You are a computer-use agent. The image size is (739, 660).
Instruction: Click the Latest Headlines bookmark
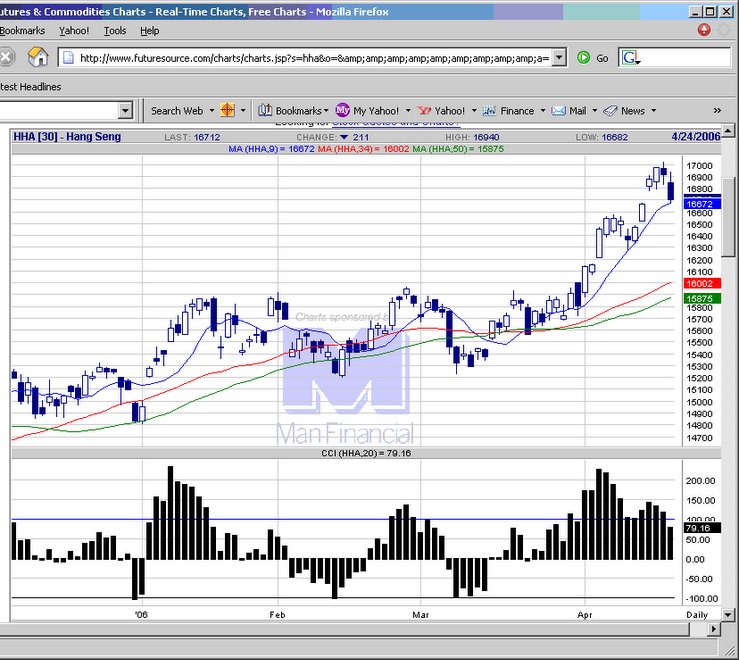[x=30, y=87]
